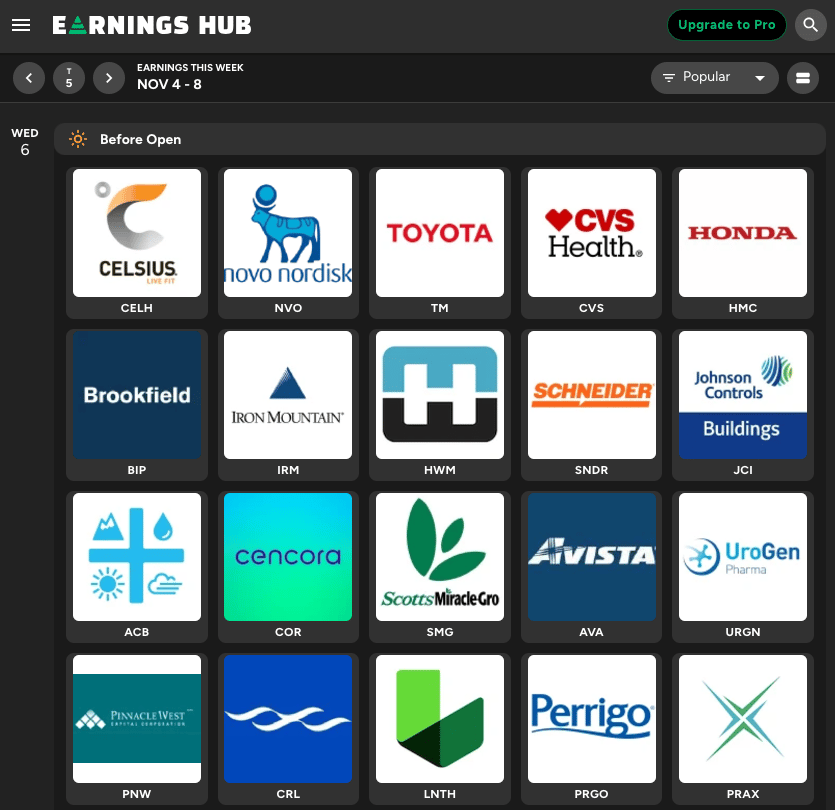Open the Schneider SNDR card
The width and height of the screenshot is (835, 810).
click(x=591, y=405)
